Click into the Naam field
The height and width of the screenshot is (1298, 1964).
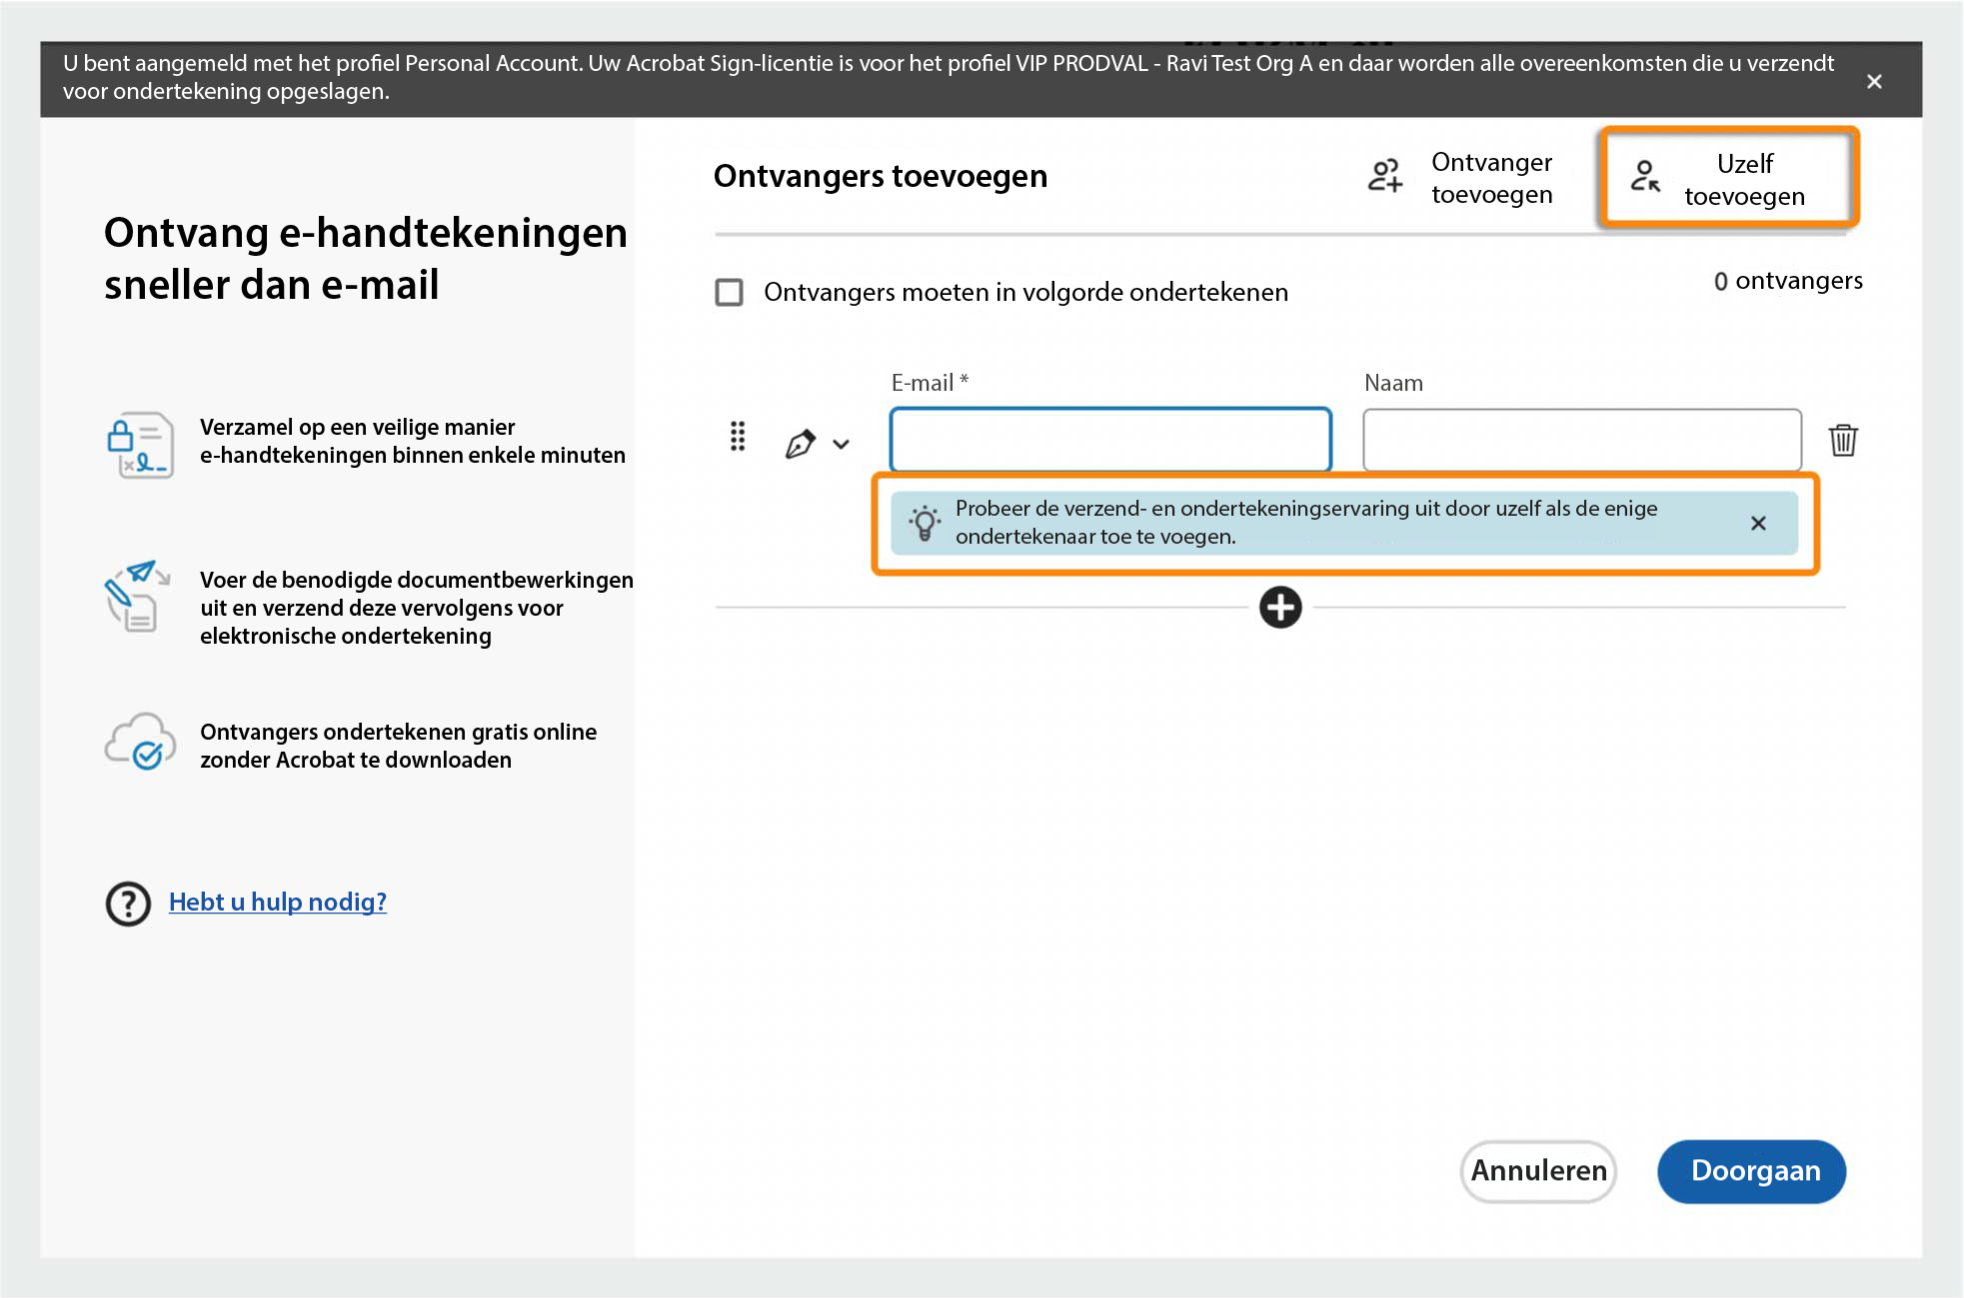(1581, 440)
